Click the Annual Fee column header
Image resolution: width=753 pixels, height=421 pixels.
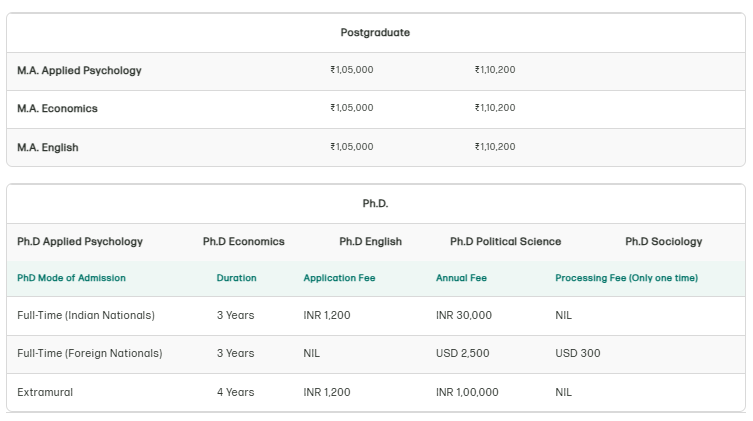pyautogui.click(x=461, y=278)
